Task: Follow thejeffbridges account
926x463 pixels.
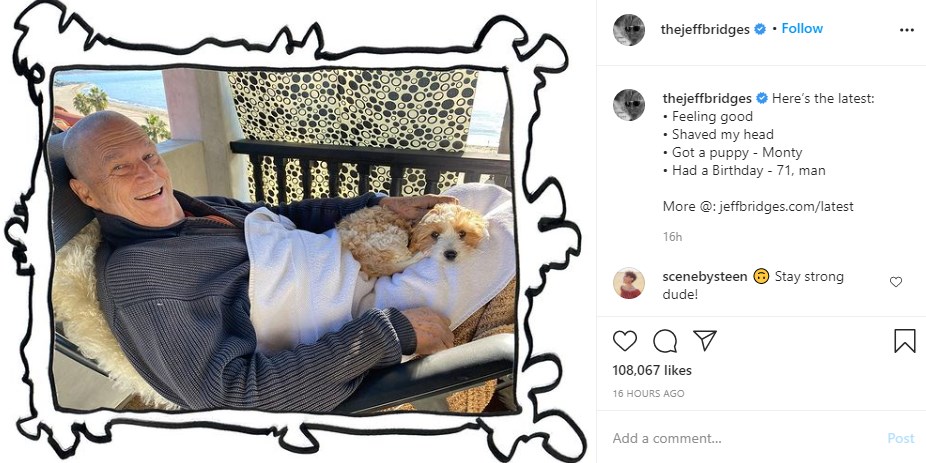Action: 802,28
